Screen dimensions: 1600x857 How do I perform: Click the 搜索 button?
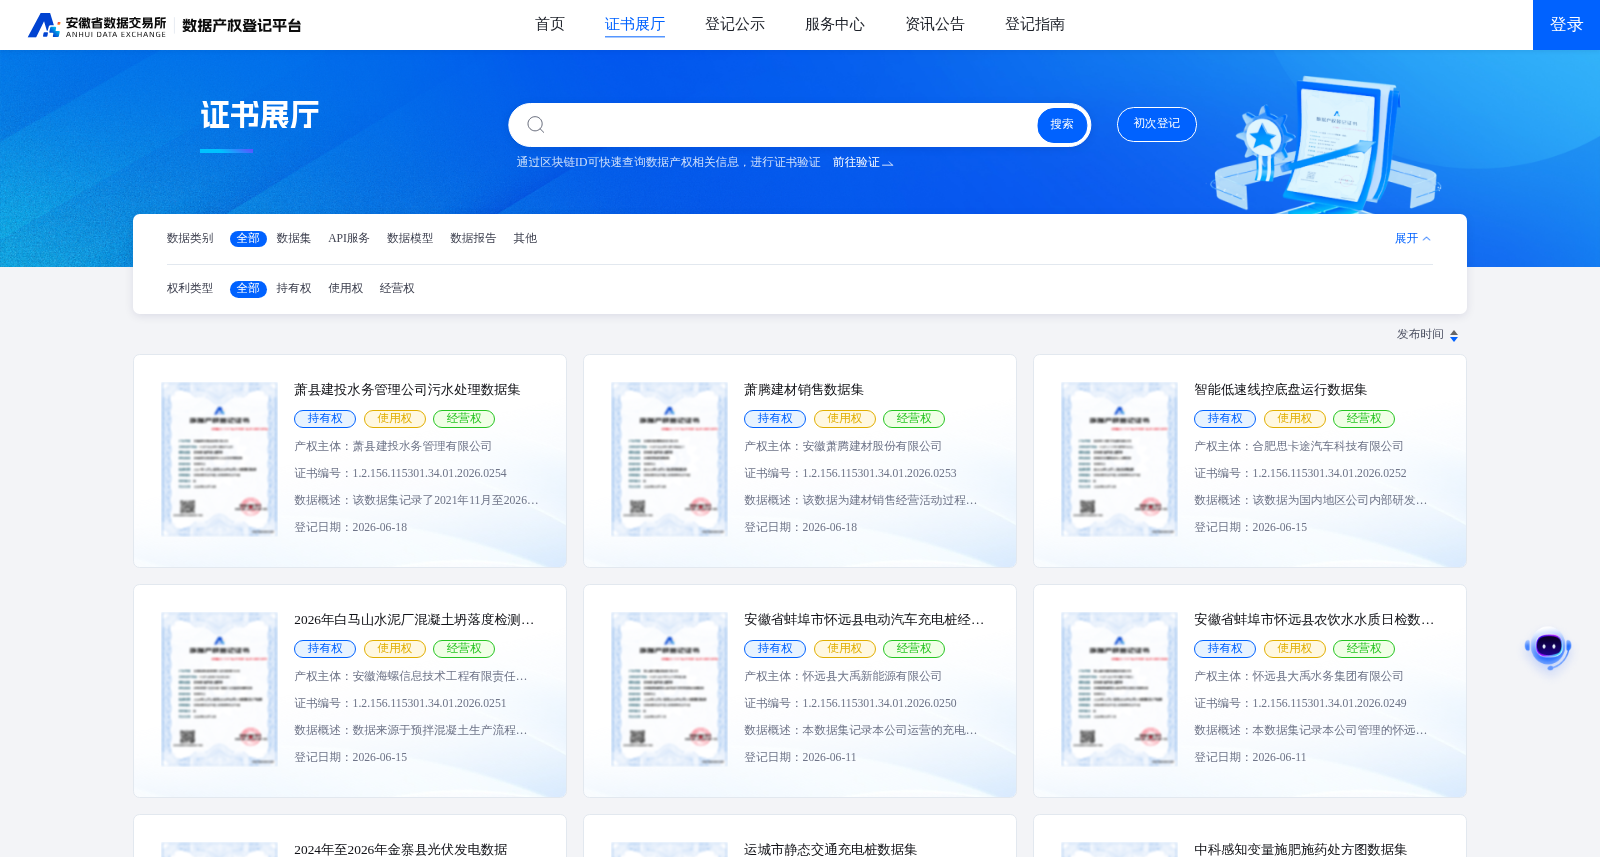click(1062, 125)
